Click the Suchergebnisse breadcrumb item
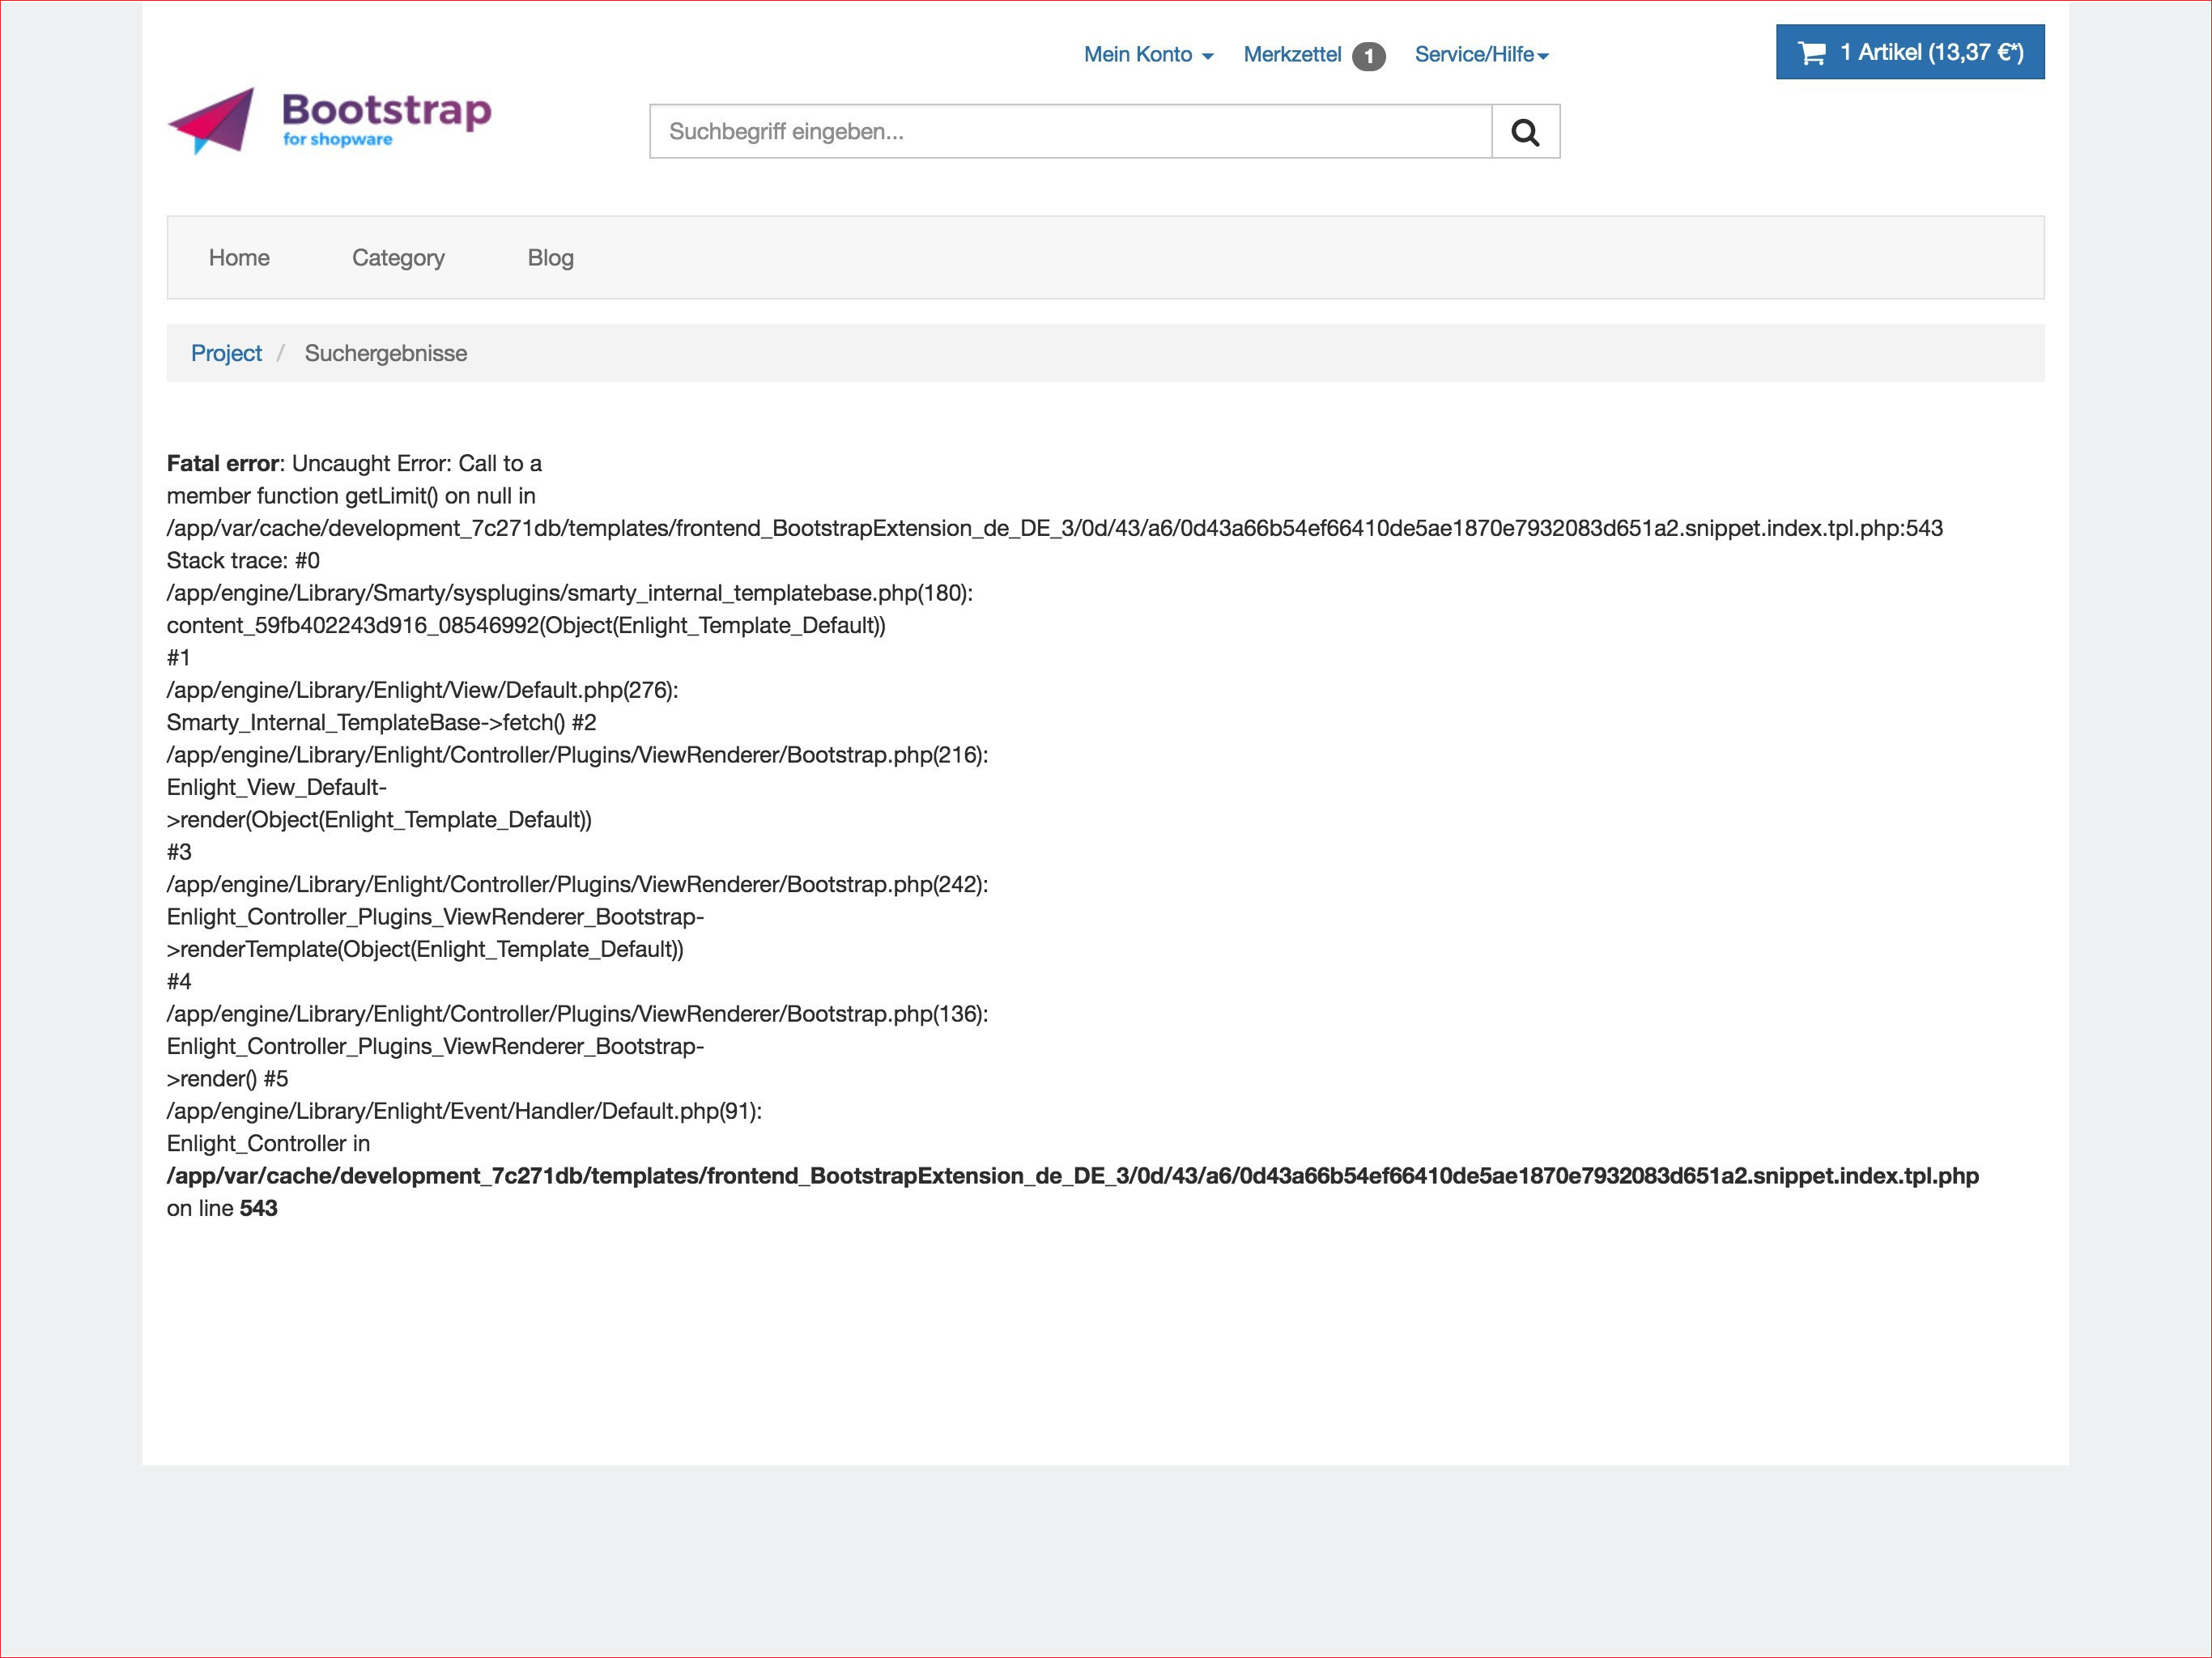 (385, 353)
